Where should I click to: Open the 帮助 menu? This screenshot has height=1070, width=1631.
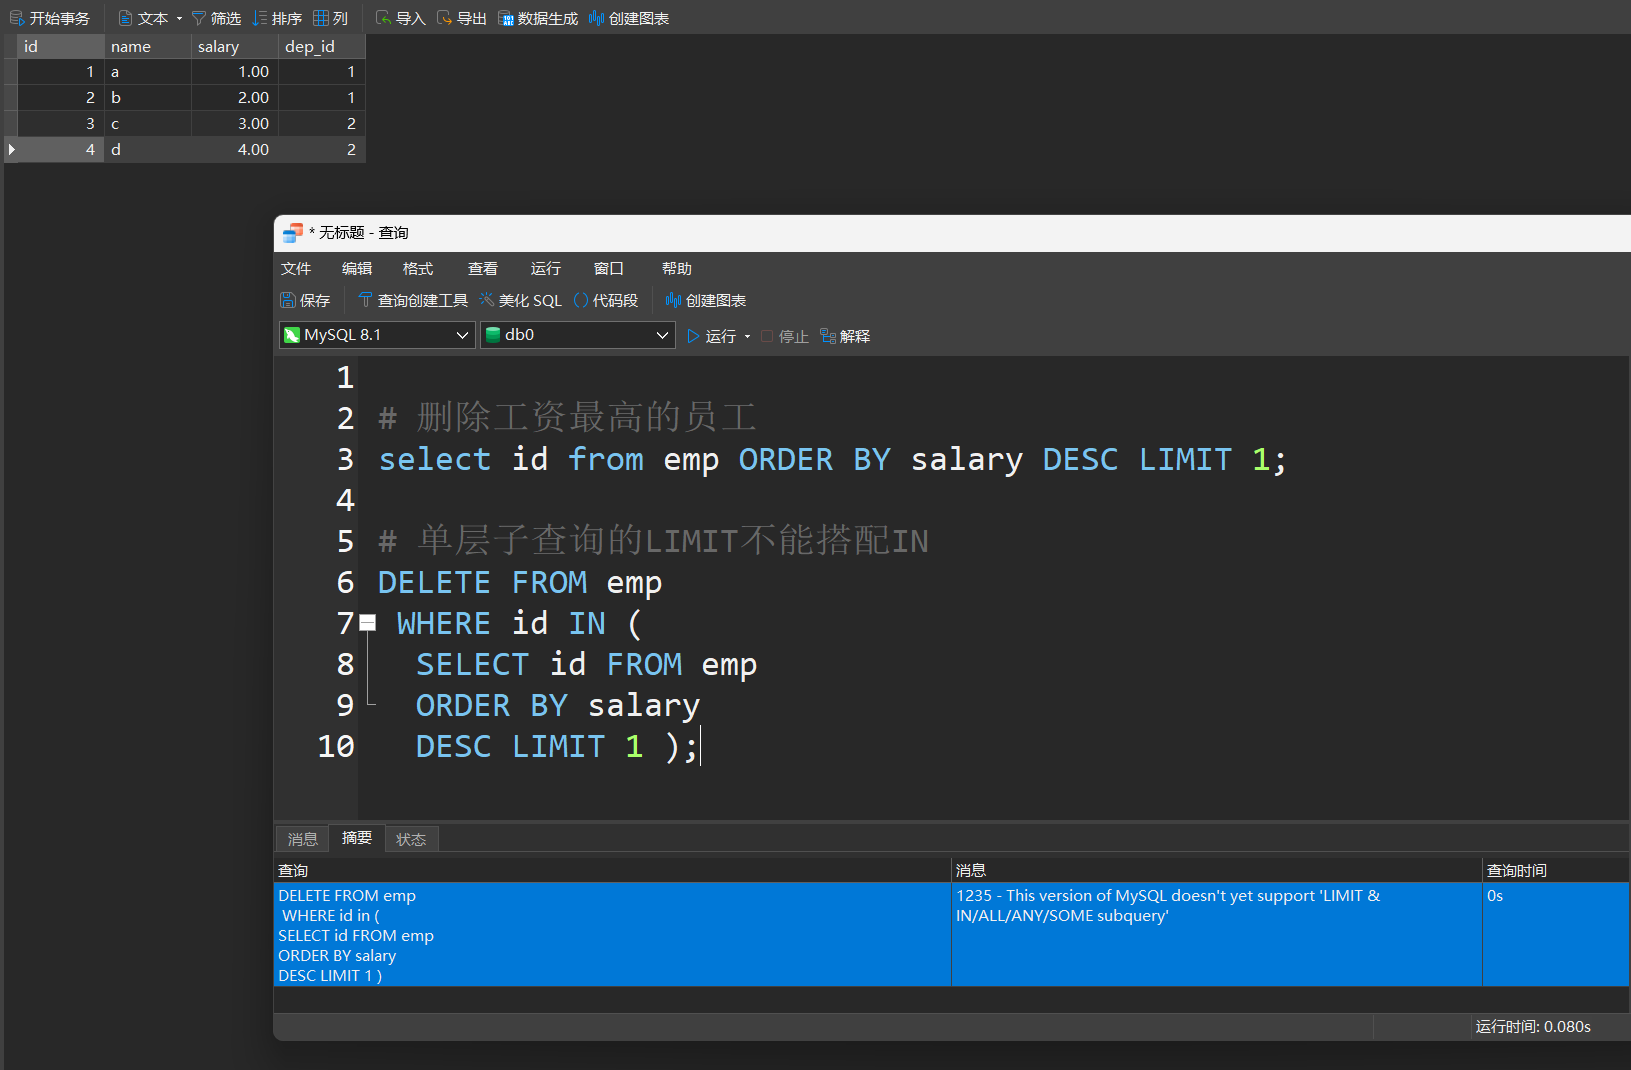click(677, 268)
